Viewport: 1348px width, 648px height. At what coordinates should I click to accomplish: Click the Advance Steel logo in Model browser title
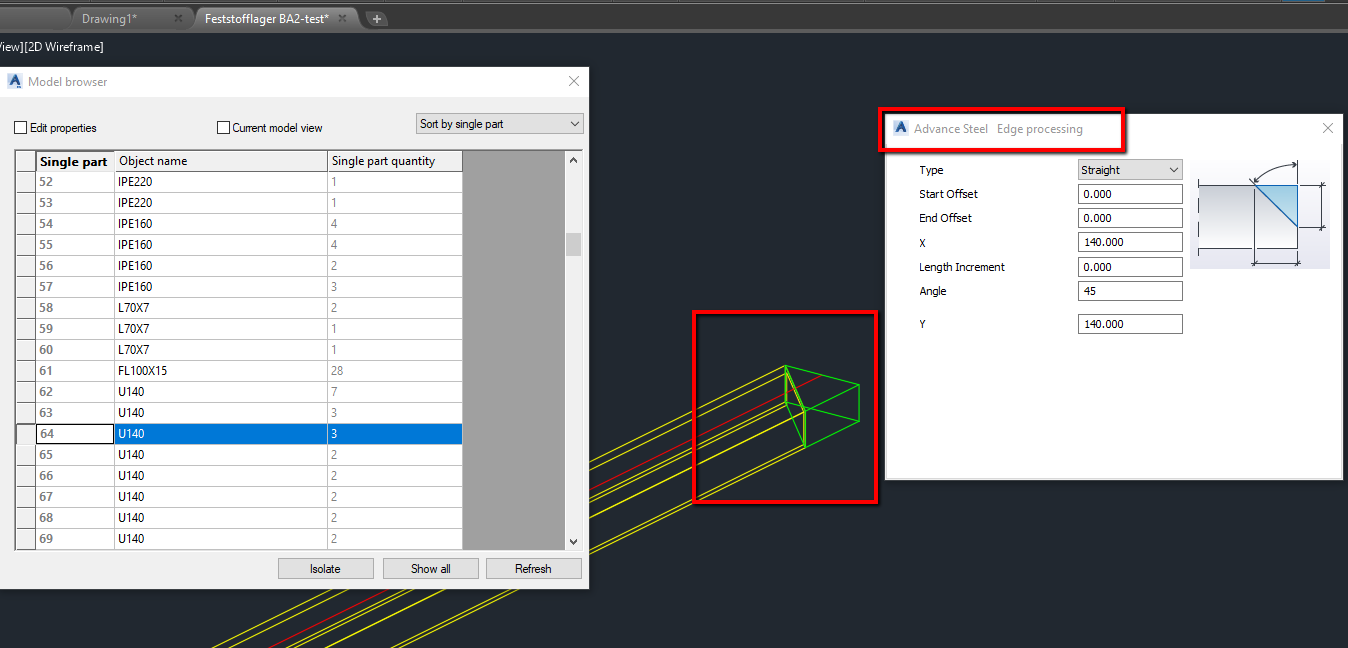point(14,81)
